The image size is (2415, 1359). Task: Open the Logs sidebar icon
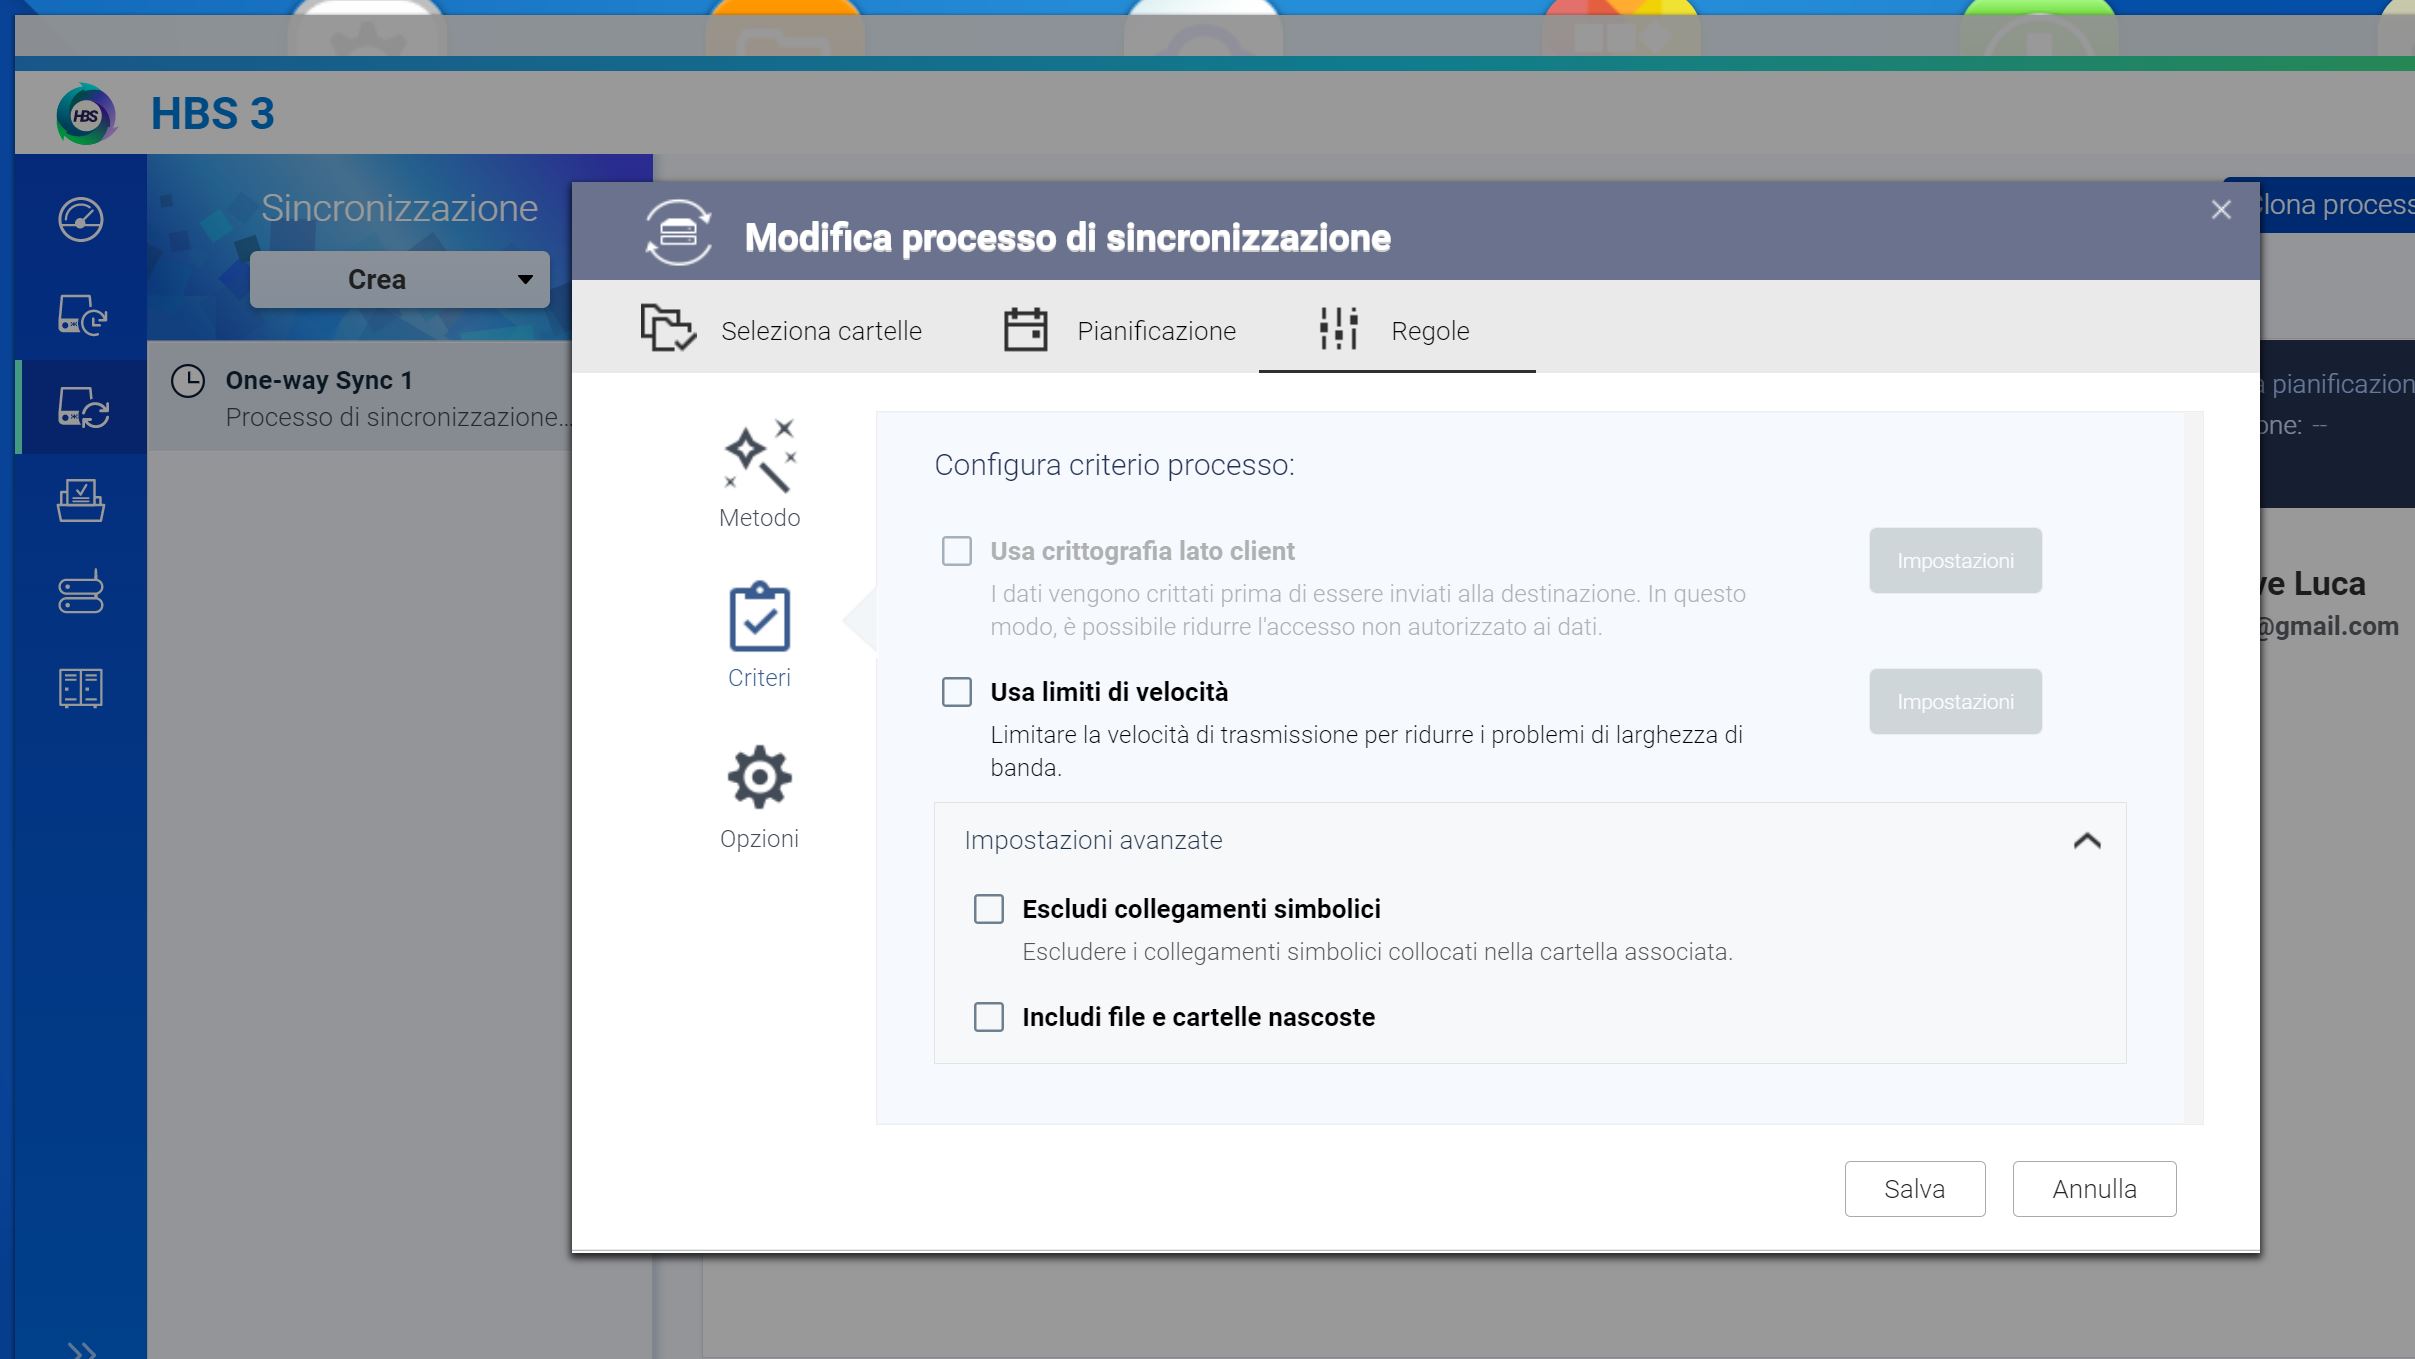(80, 688)
